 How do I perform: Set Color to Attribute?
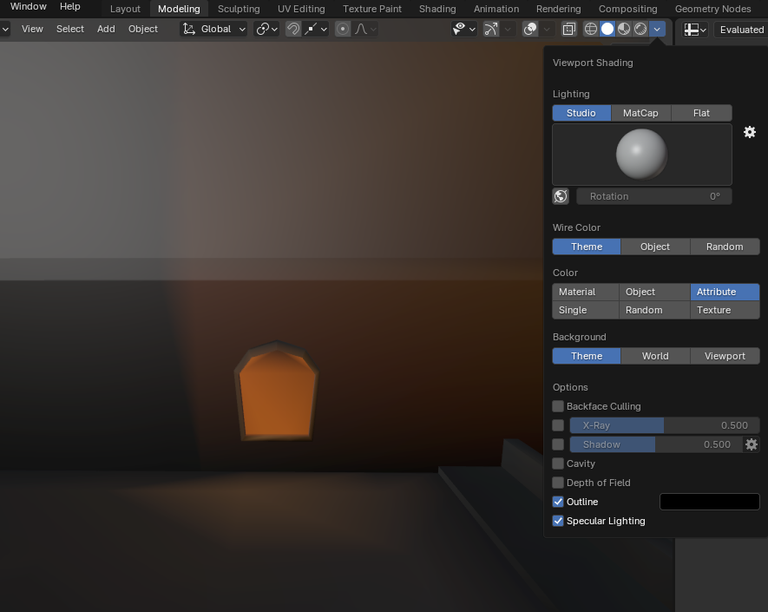[x=725, y=292]
